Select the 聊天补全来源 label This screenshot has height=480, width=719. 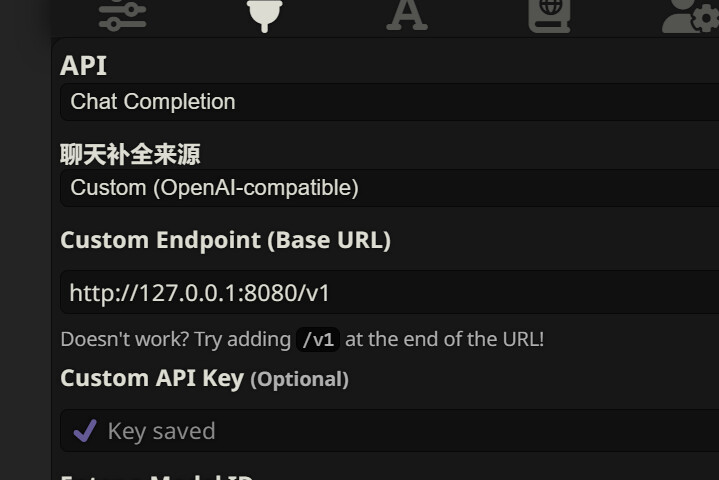pyautogui.click(x=130, y=154)
